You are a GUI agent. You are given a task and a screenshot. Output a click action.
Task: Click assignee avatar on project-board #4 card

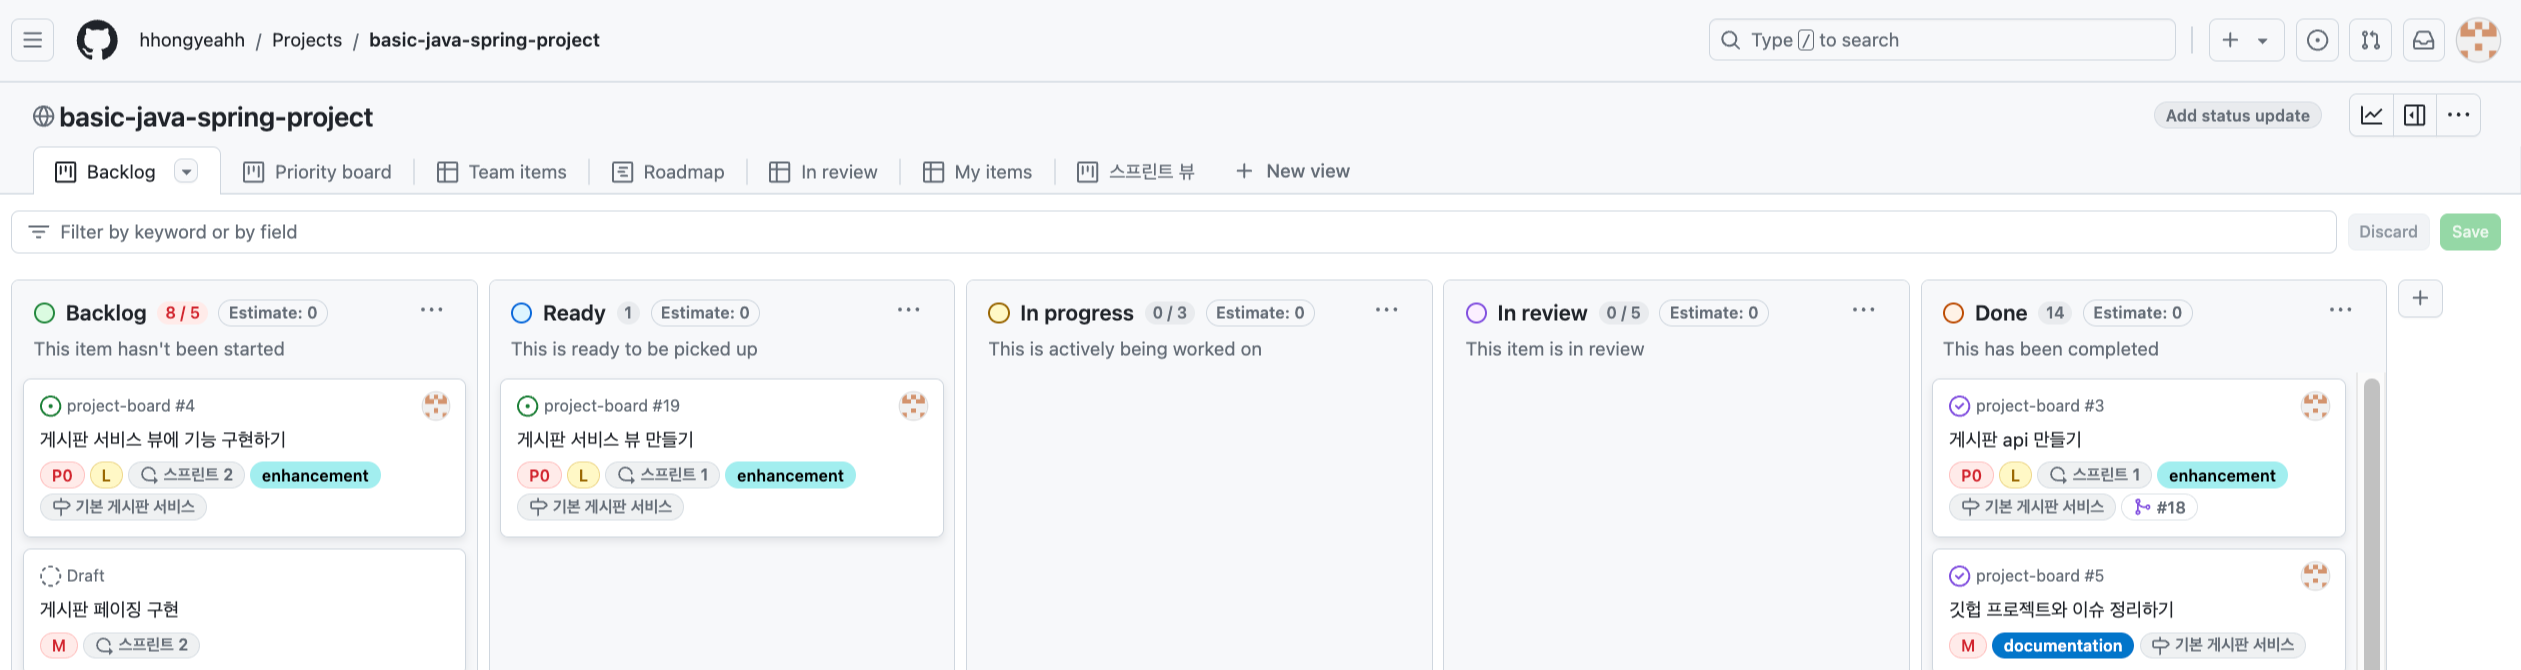pos(436,405)
